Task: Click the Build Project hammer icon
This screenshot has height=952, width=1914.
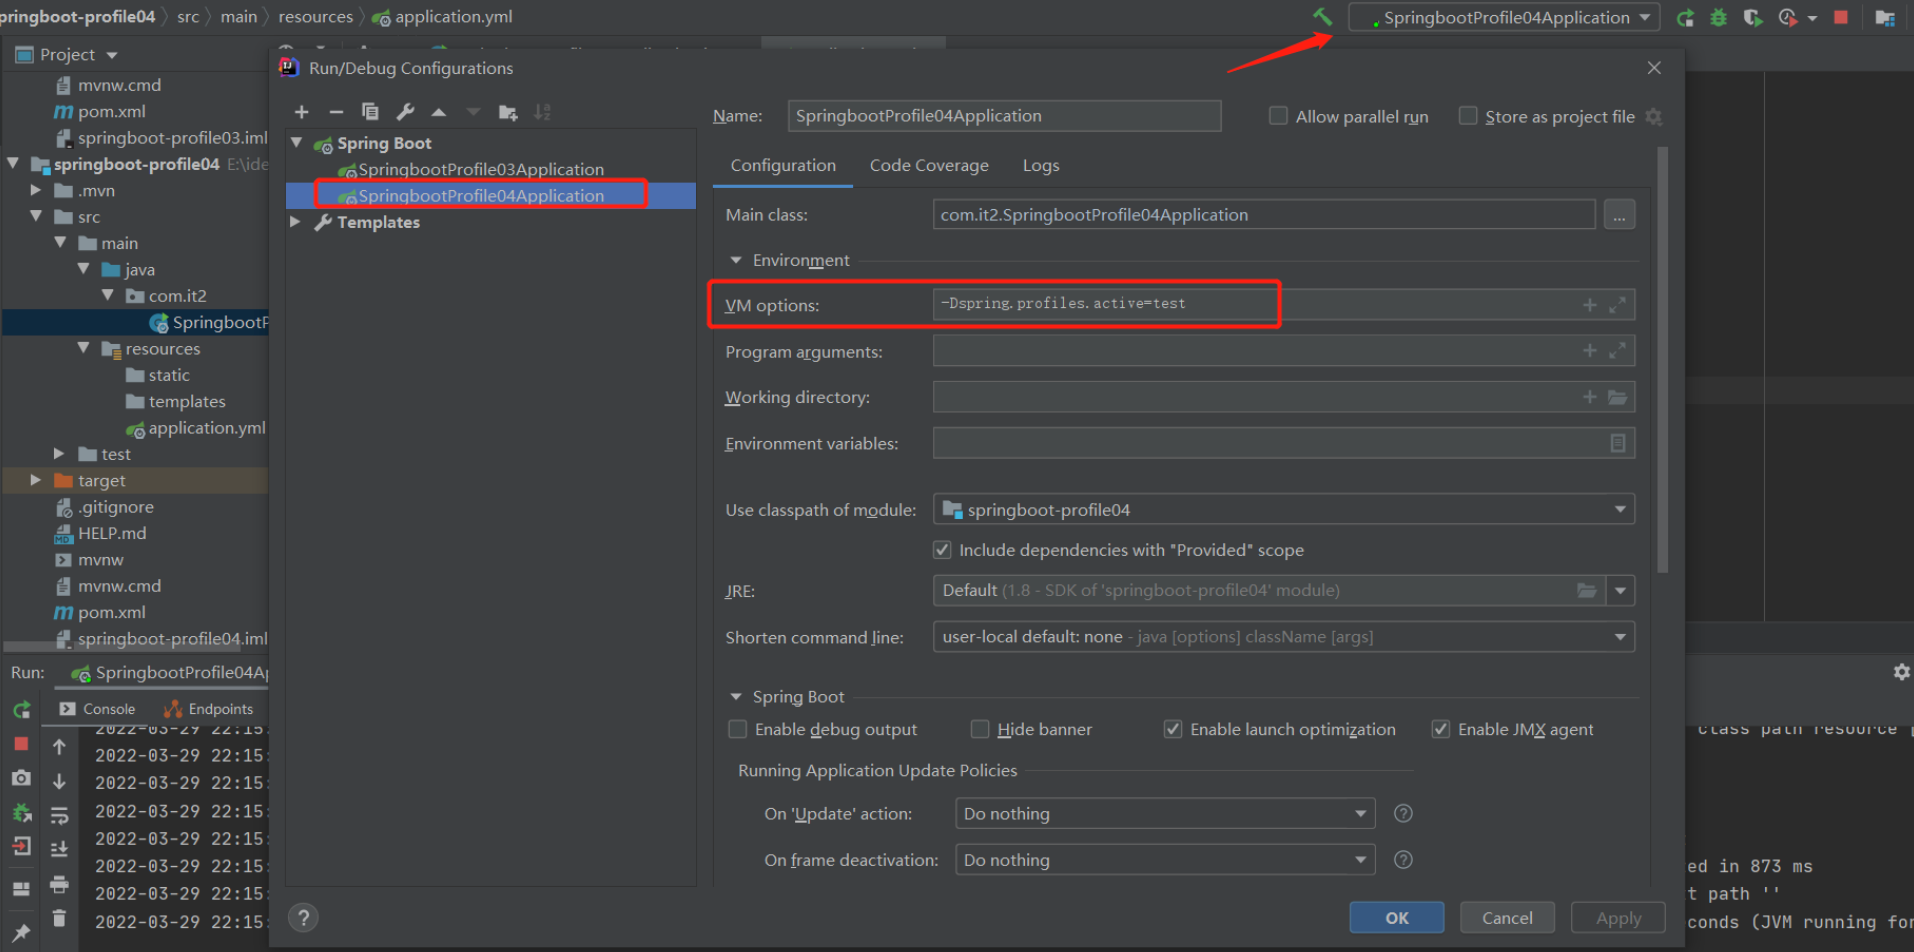Action: coord(1323,17)
